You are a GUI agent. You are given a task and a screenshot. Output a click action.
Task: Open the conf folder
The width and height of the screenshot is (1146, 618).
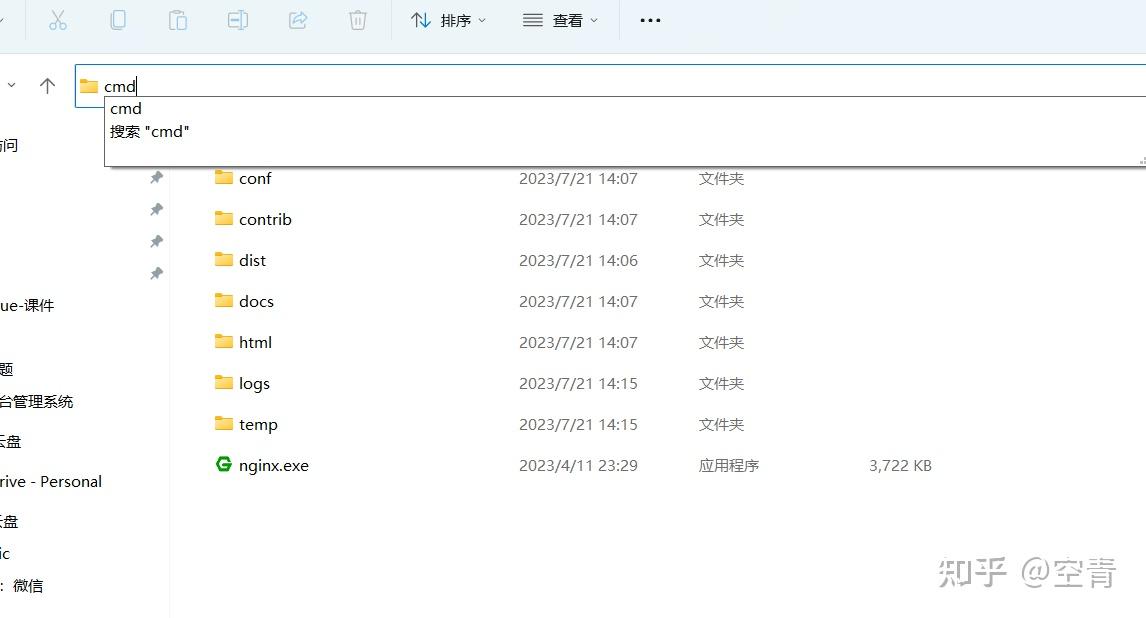click(x=256, y=178)
